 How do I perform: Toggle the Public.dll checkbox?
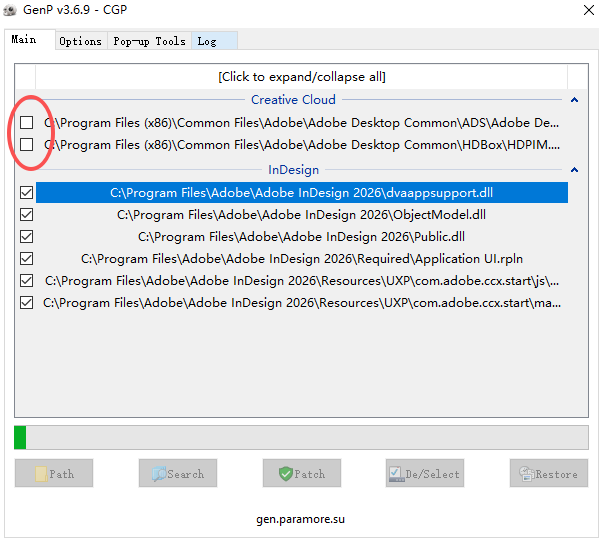tap(26, 236)
